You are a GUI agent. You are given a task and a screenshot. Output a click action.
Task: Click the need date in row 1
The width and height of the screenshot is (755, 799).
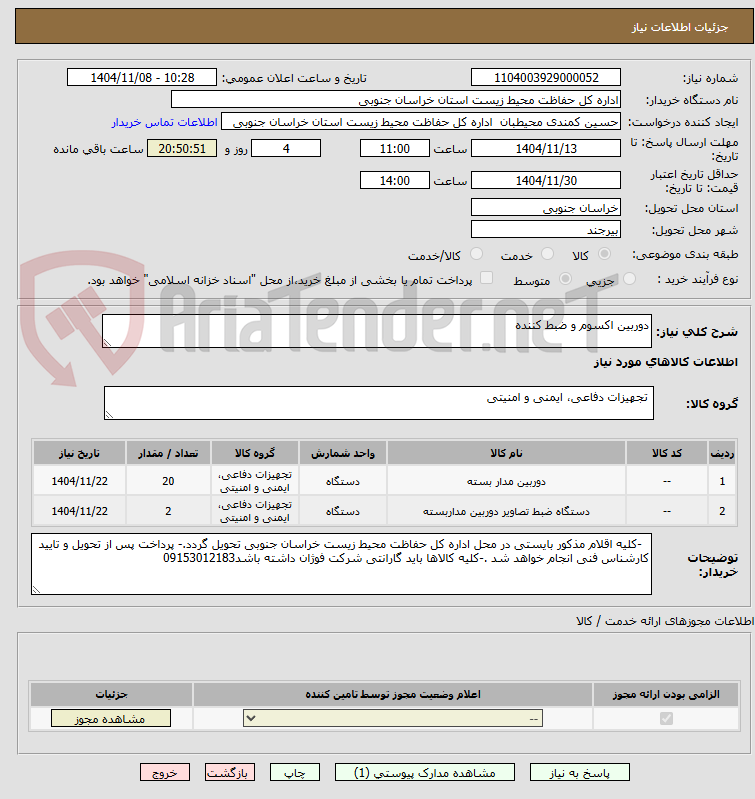coord(79,481)
